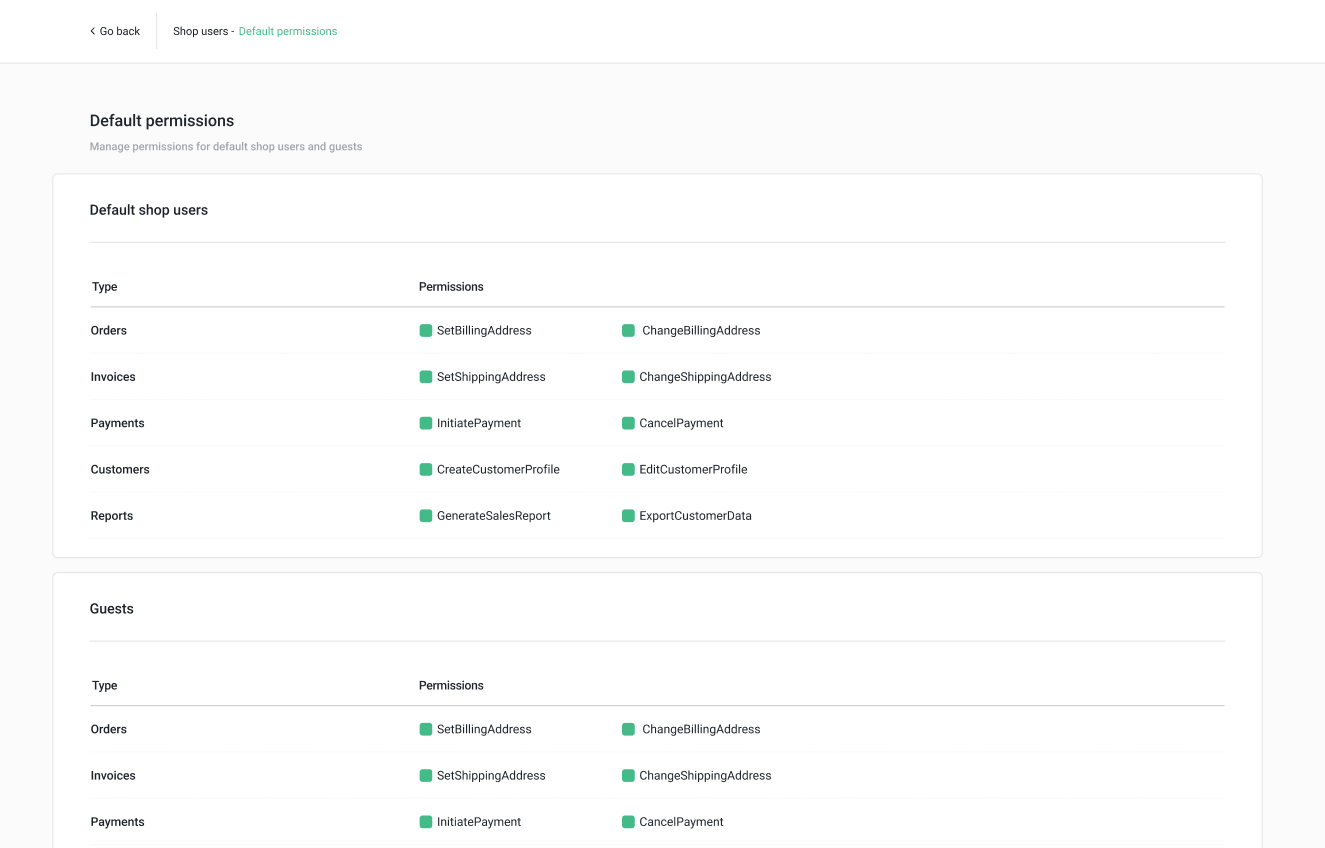
Task: Toggle the ExportCustomerData permission checkbox
Action: 628,516
